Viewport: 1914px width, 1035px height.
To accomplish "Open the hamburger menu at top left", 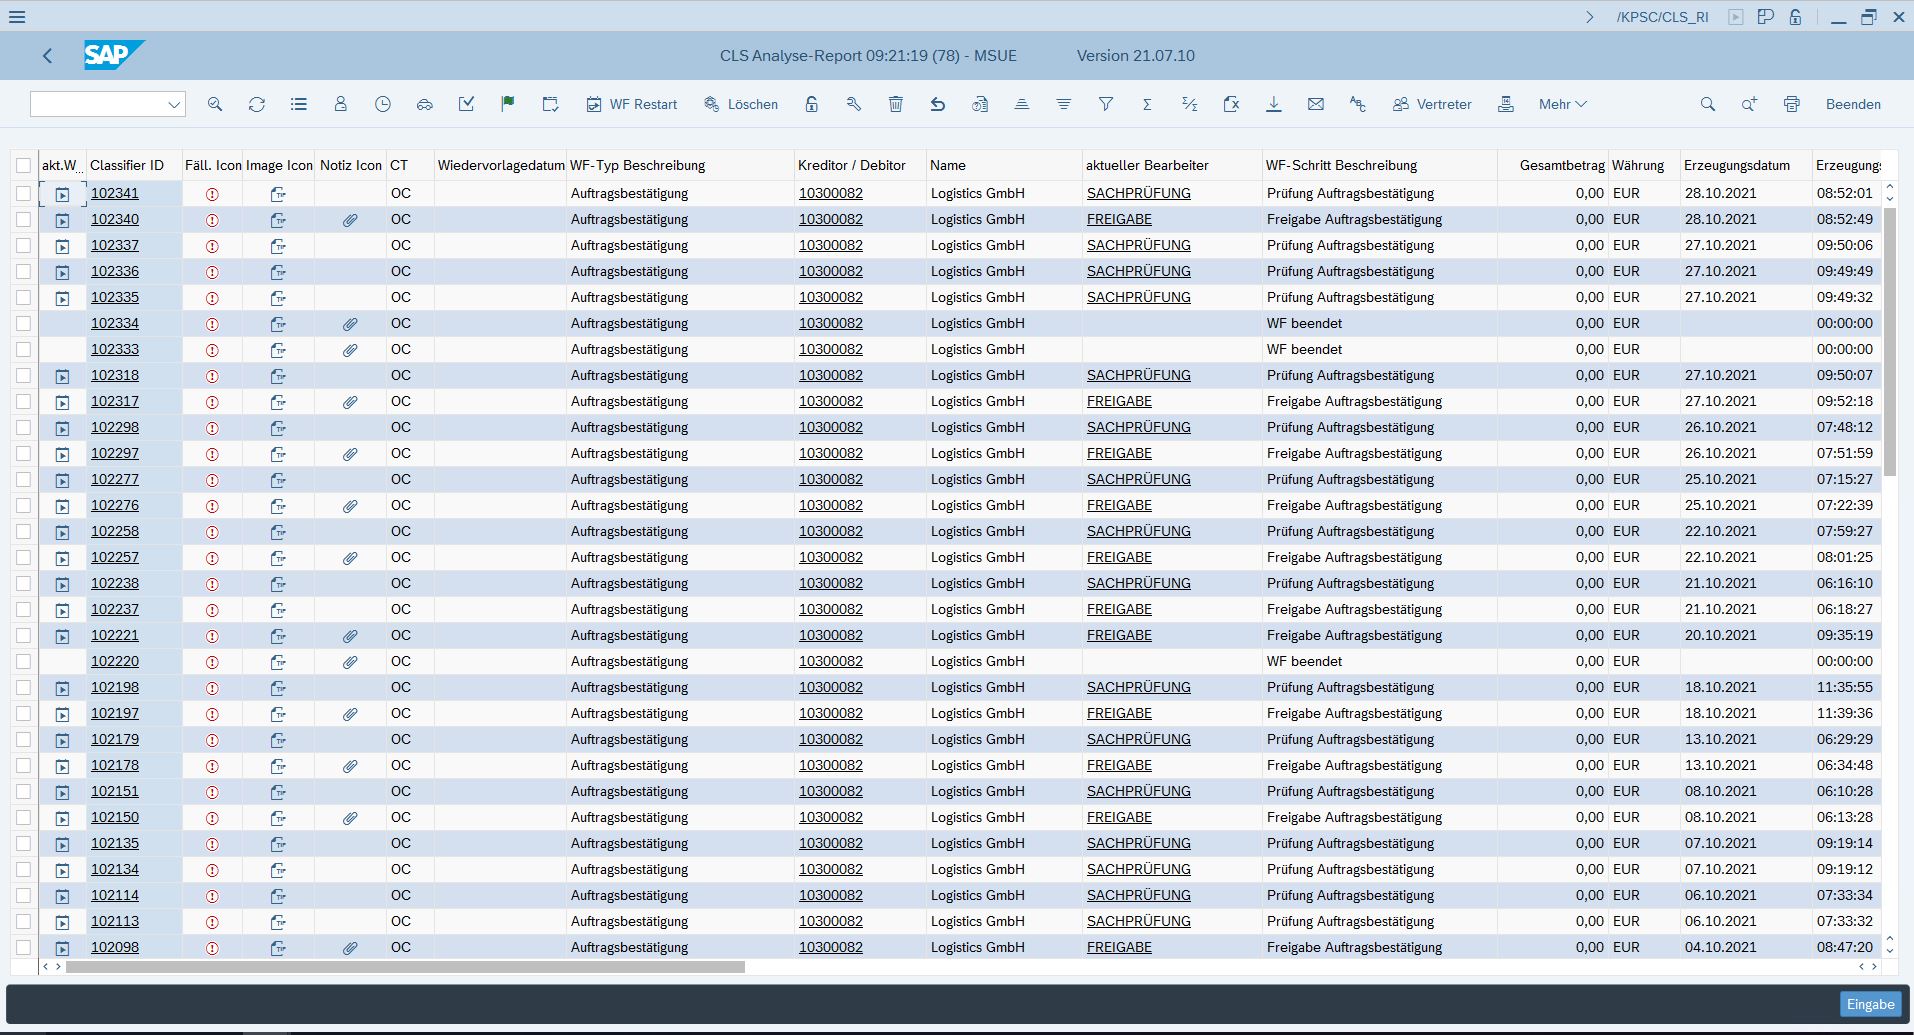I will coord(17,17).
